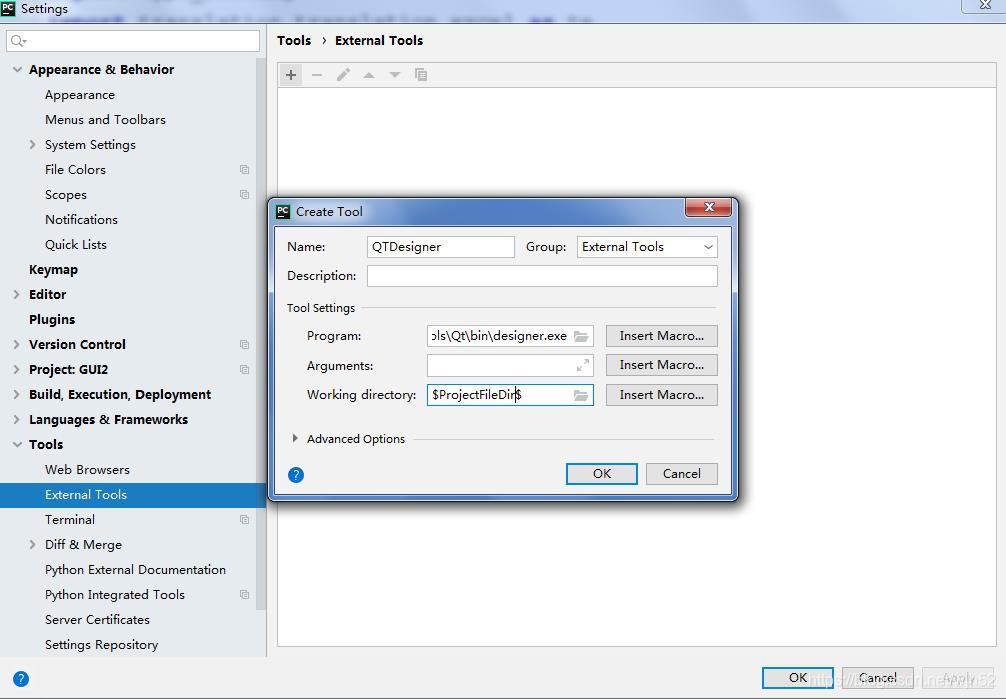Focus the Name field containing QTDesigner
The height and width of the screenshot is (699, 1006).
pos(441,247)
